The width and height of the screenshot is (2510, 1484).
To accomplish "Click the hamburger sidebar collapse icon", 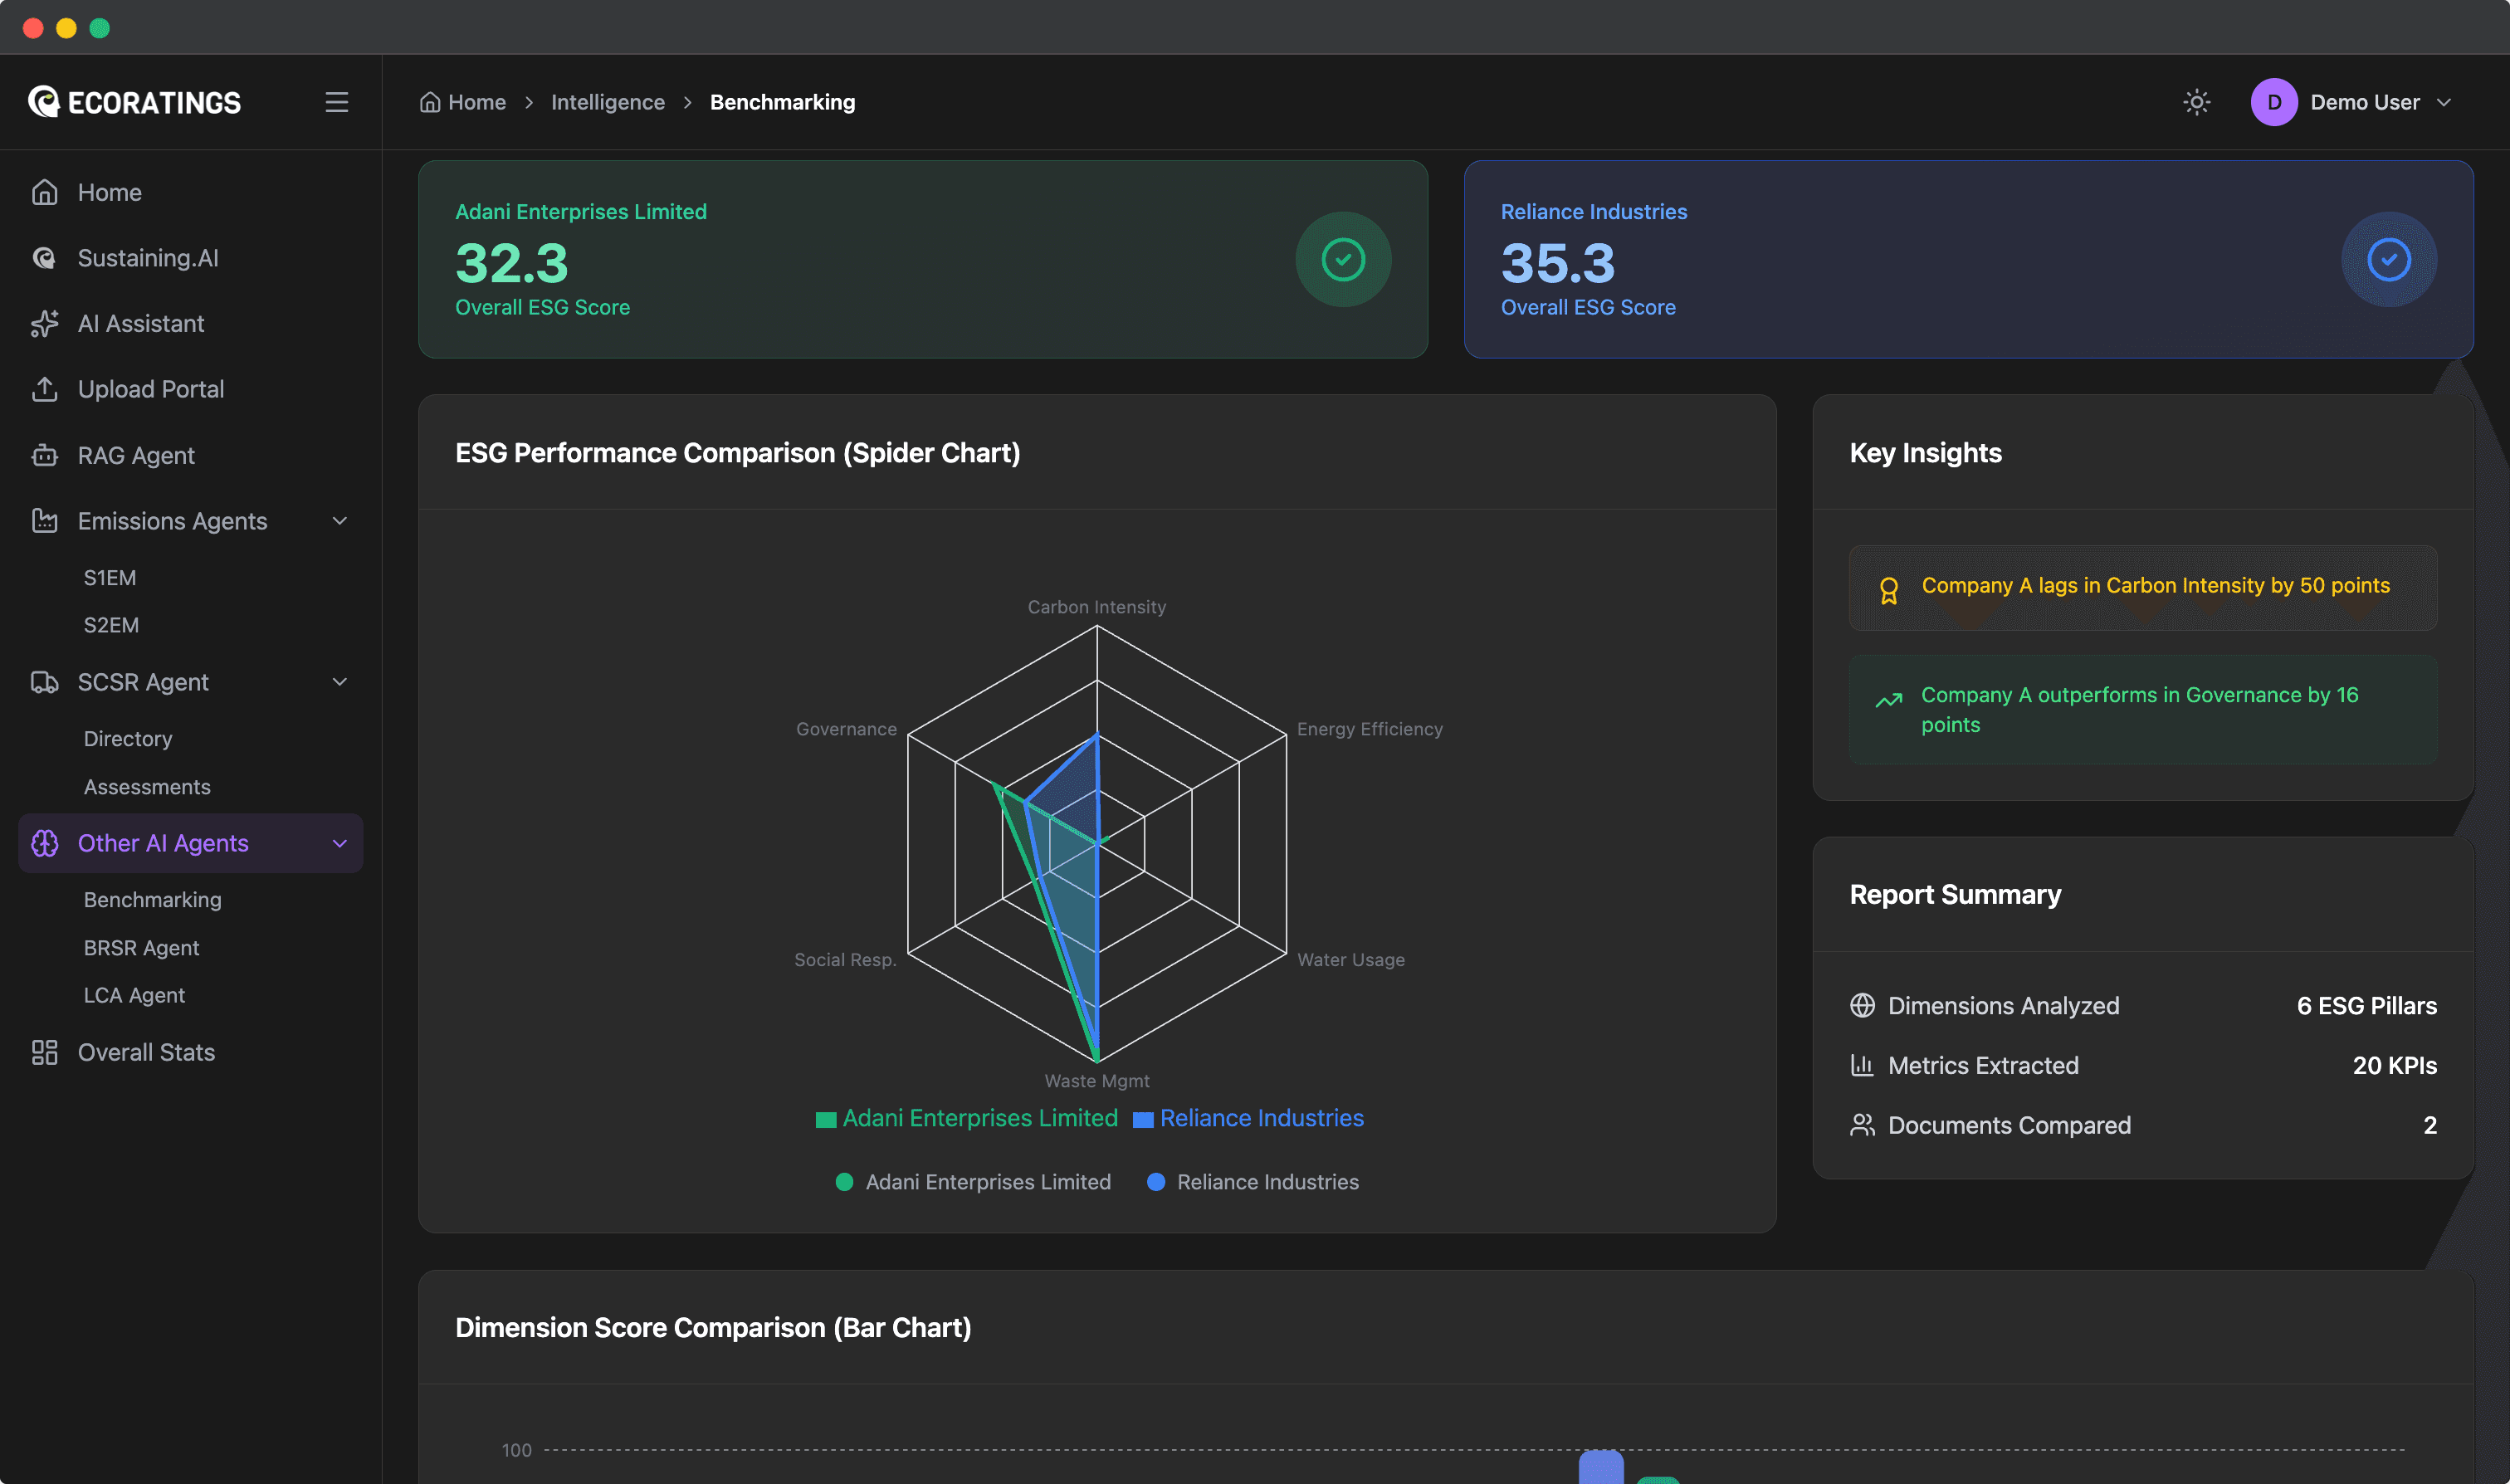I will [337, 102].
